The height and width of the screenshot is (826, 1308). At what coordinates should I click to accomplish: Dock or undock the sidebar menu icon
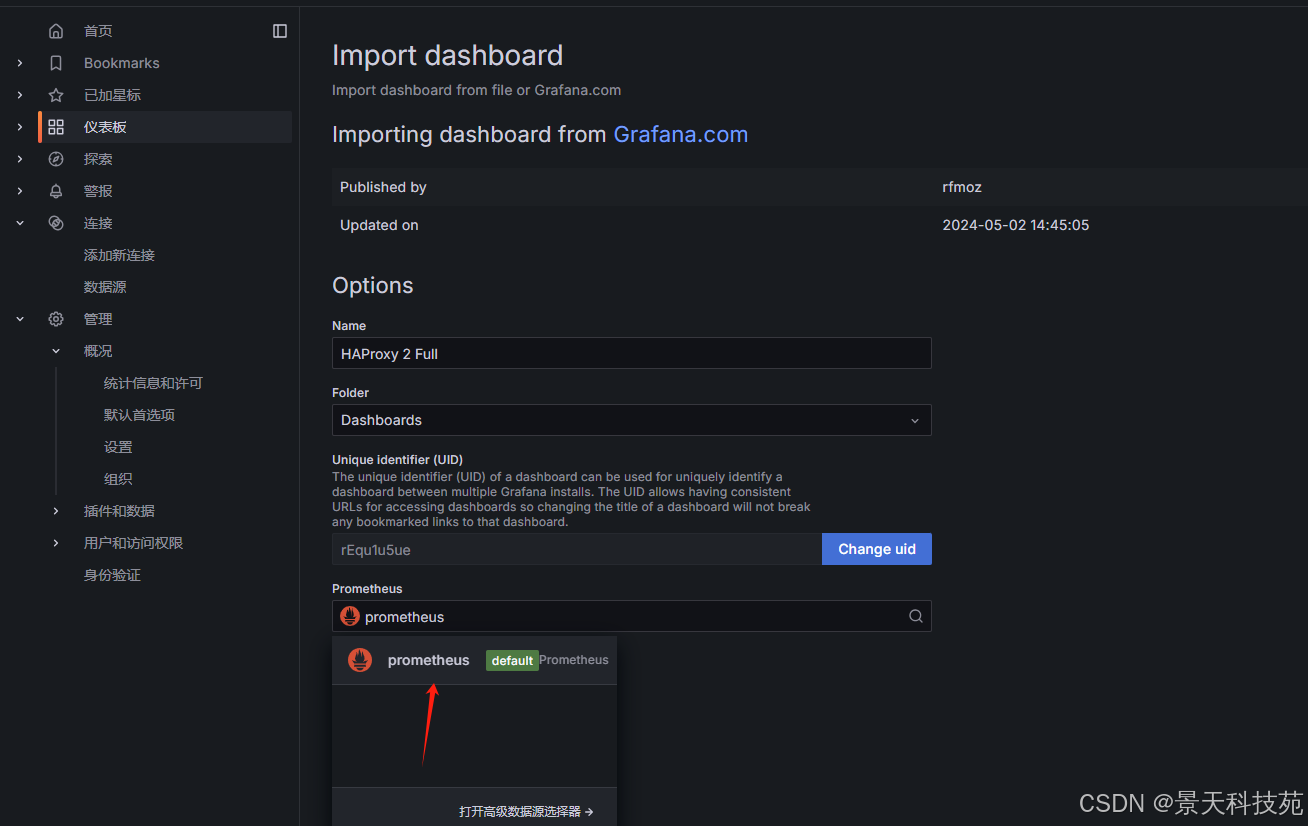coord(280,31)
